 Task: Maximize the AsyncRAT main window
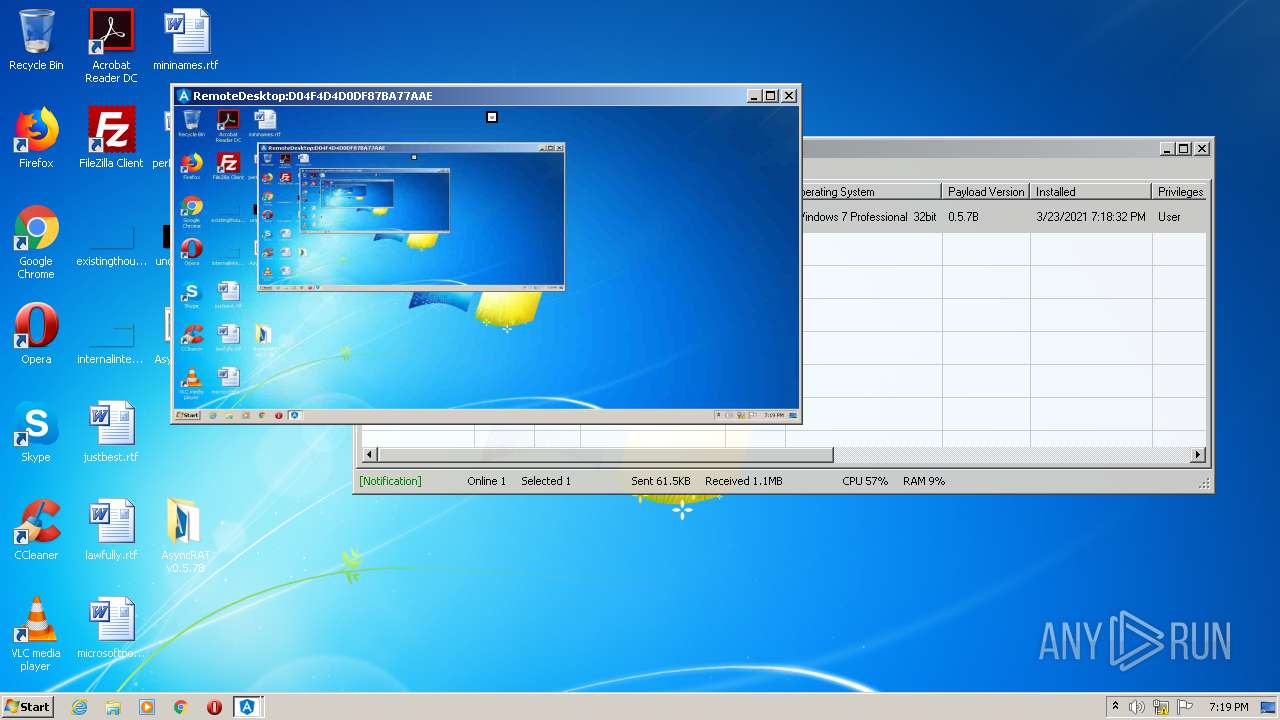pos(1184,149)
